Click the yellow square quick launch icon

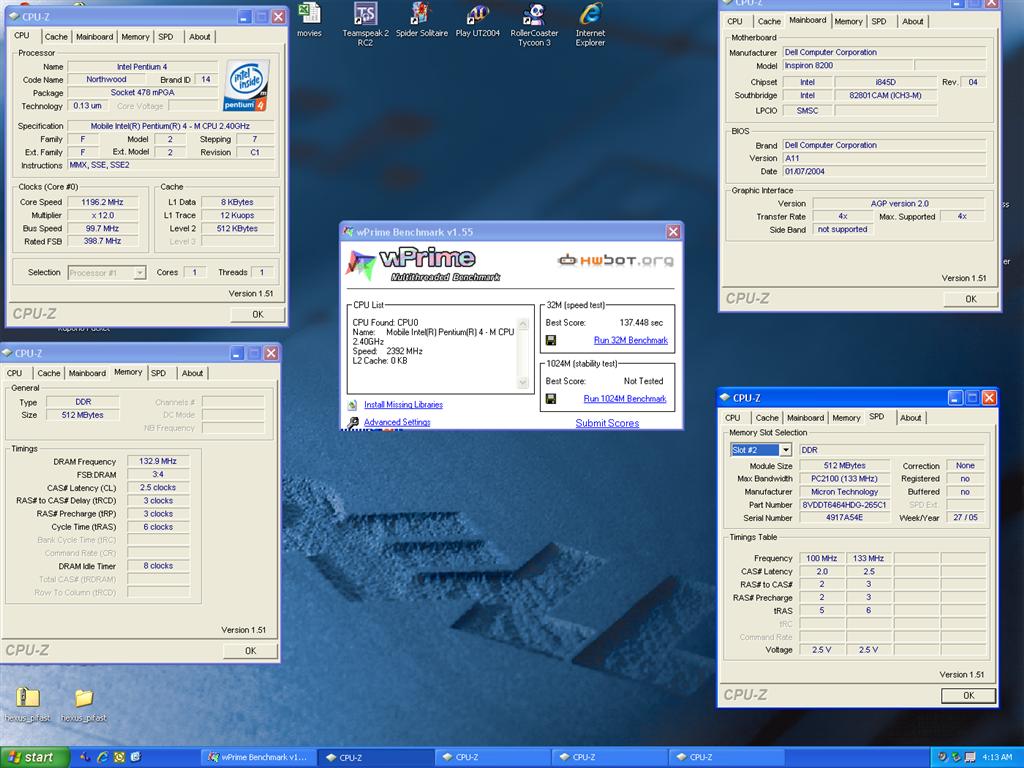[119, 758]
